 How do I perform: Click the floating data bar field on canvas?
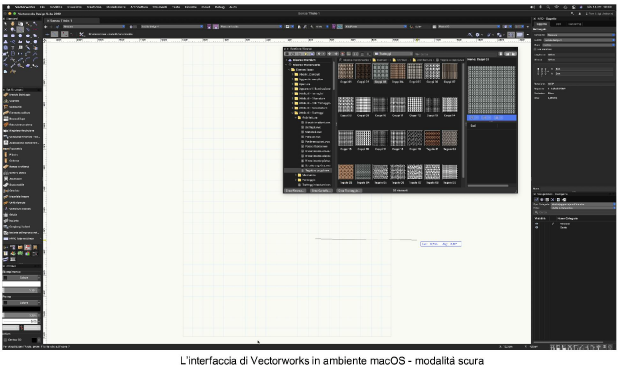click(441, 244)
